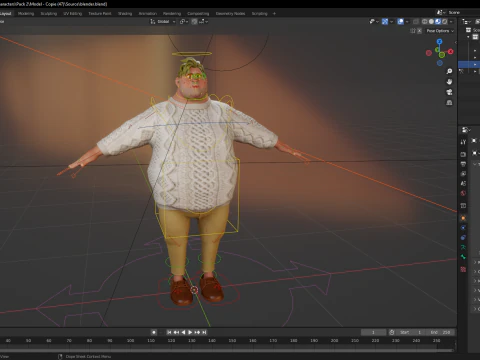
Task: Toggle viewport overlays
Action: (x=401, y=22)
